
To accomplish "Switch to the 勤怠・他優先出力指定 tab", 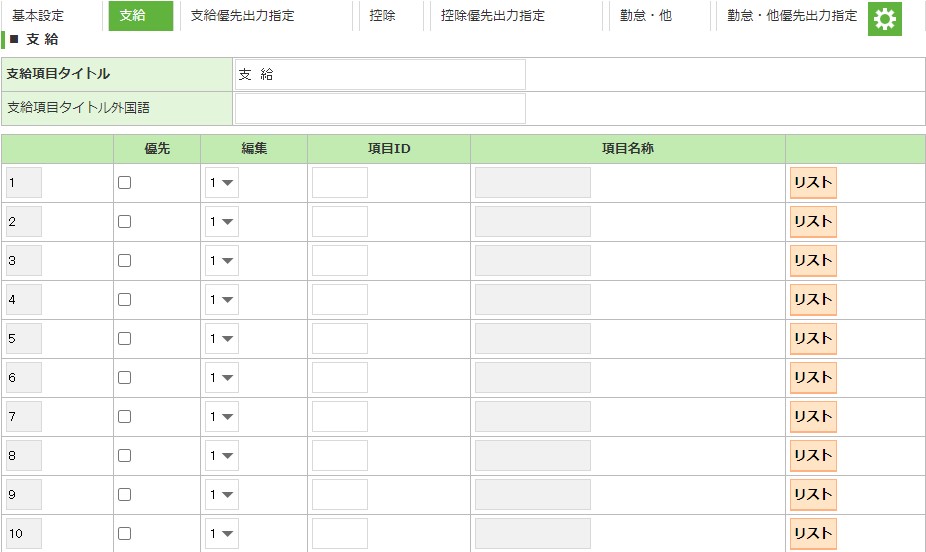I will tap(792, 16).
